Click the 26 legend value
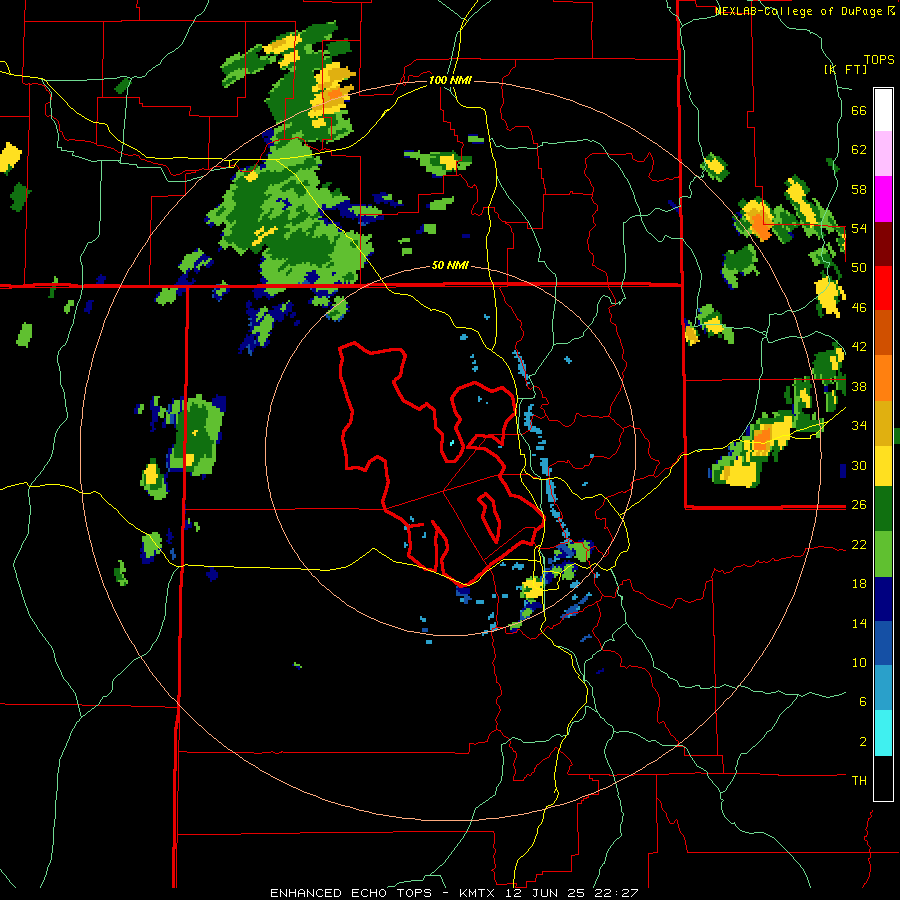This screenshot has height=900, width=900. click(859, 505)
